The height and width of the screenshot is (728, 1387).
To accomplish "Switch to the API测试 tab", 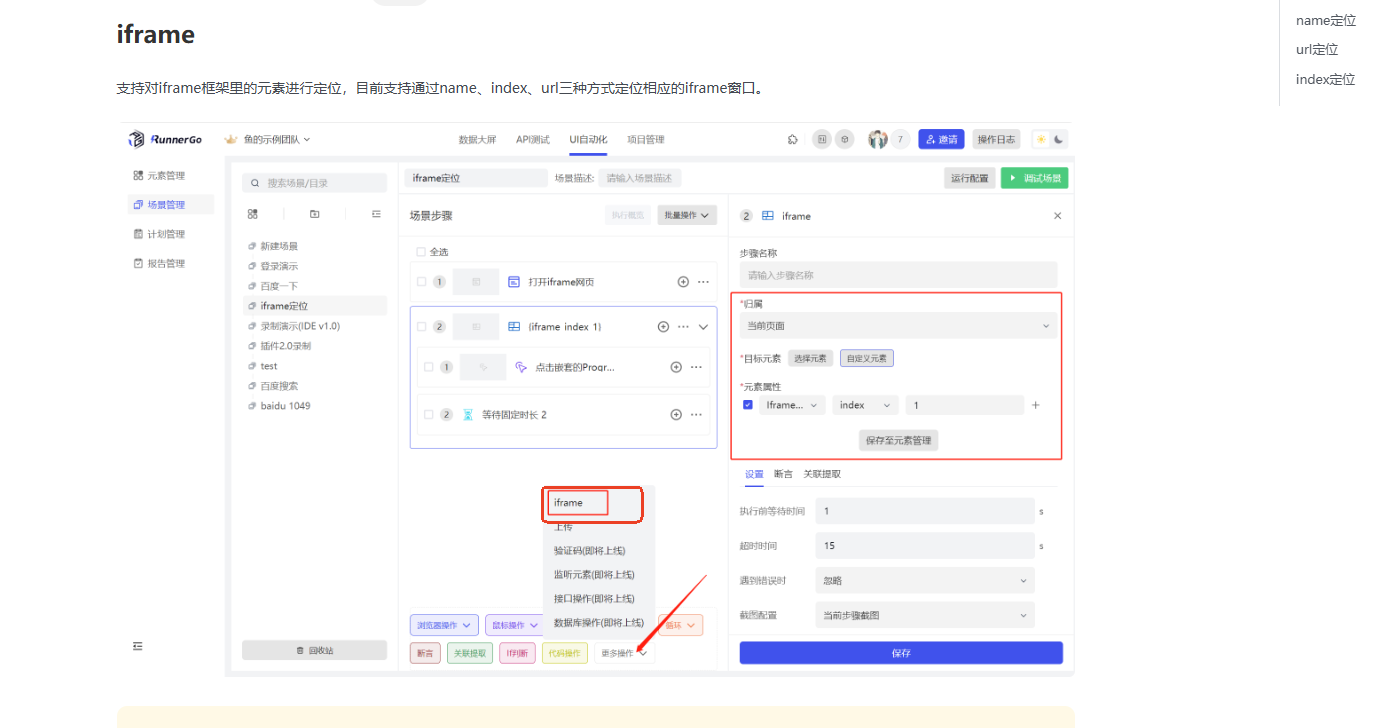I will click(x=532, y=140).
